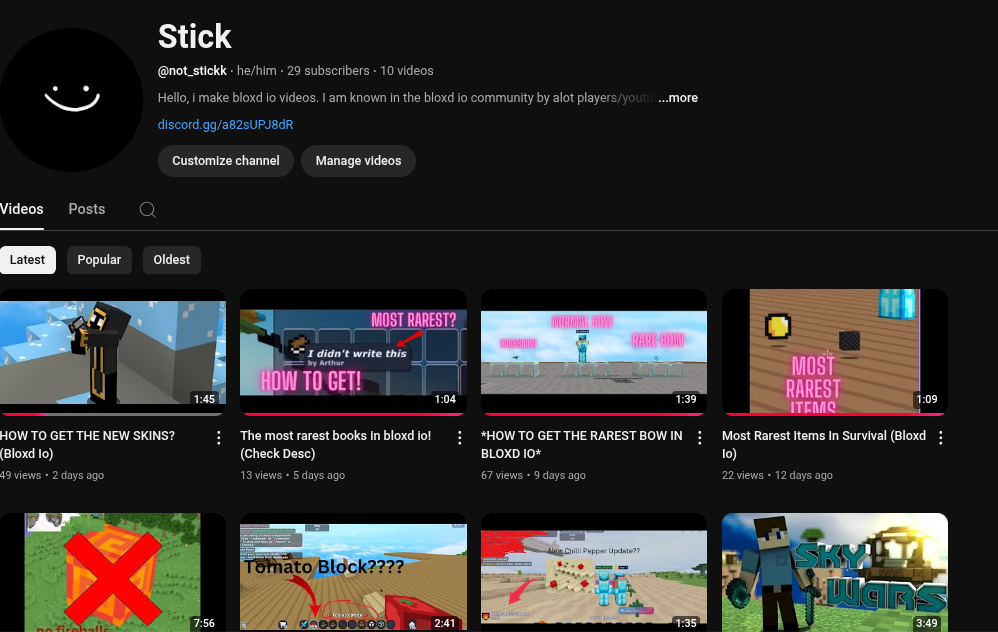Viewport: 998px width, 632px height.
Task: Select the Oldest sort filter chip
Action: point(171,260)
